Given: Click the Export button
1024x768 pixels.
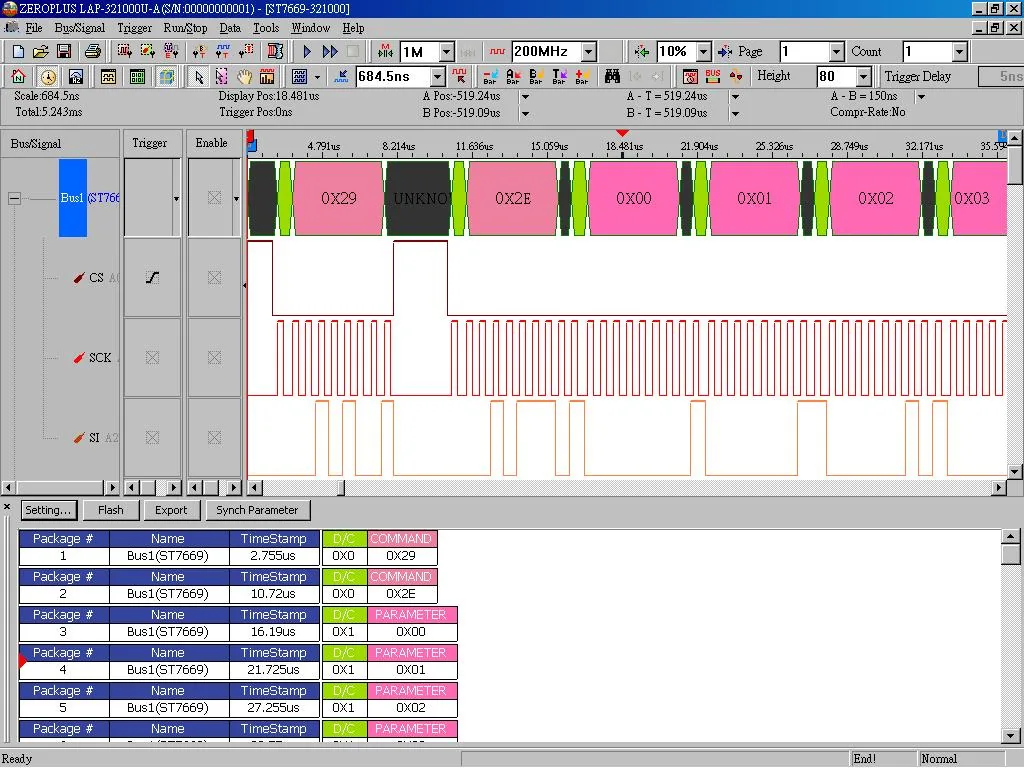Looking at the screenshot, I should point(171,510).
